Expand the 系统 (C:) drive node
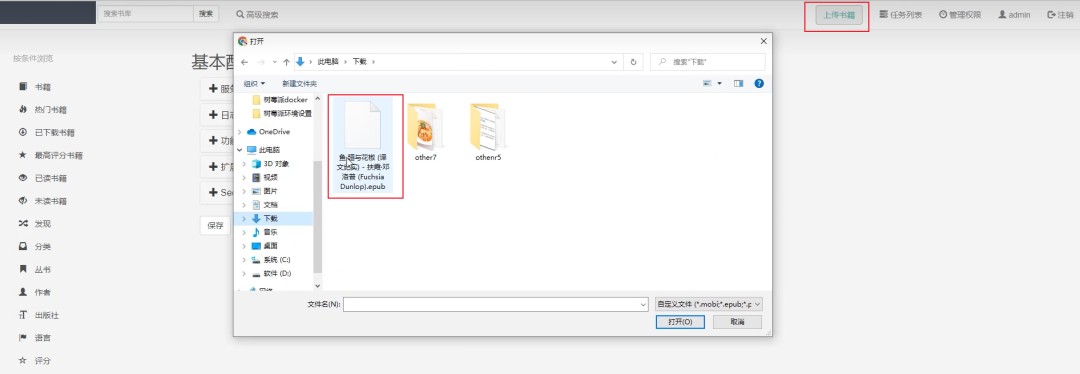Screen dimensions: 1080x374 pos(244,260)
